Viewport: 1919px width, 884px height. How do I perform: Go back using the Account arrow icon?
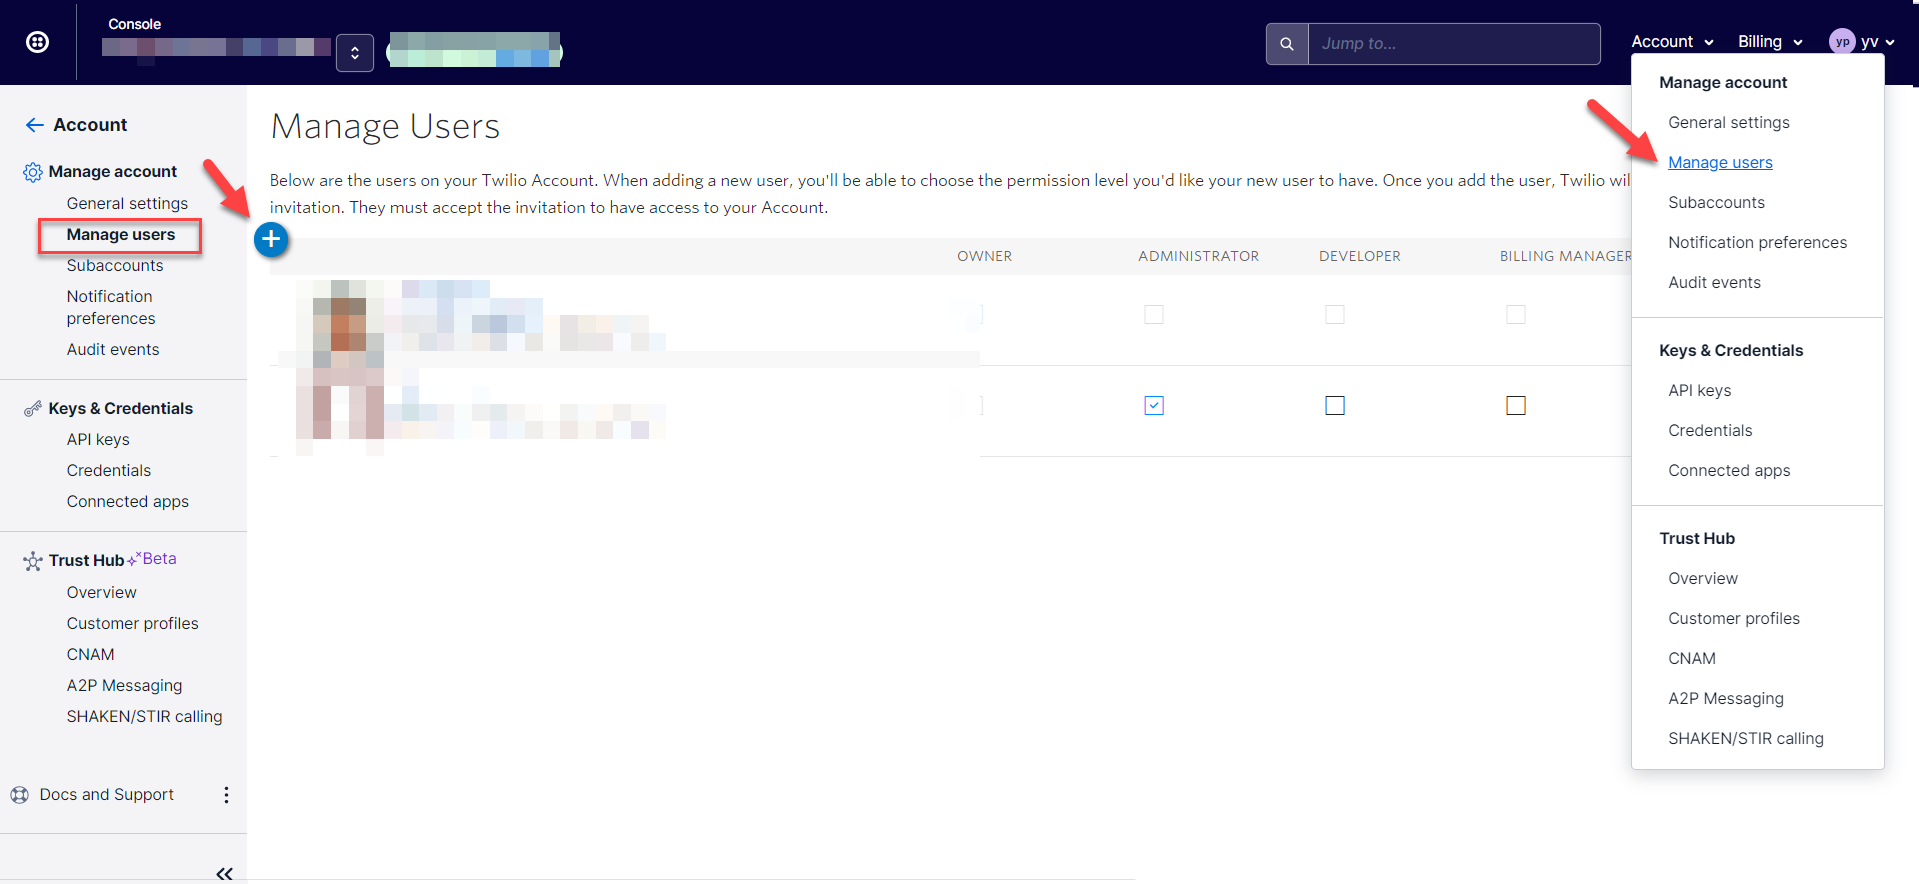(35, 125)
